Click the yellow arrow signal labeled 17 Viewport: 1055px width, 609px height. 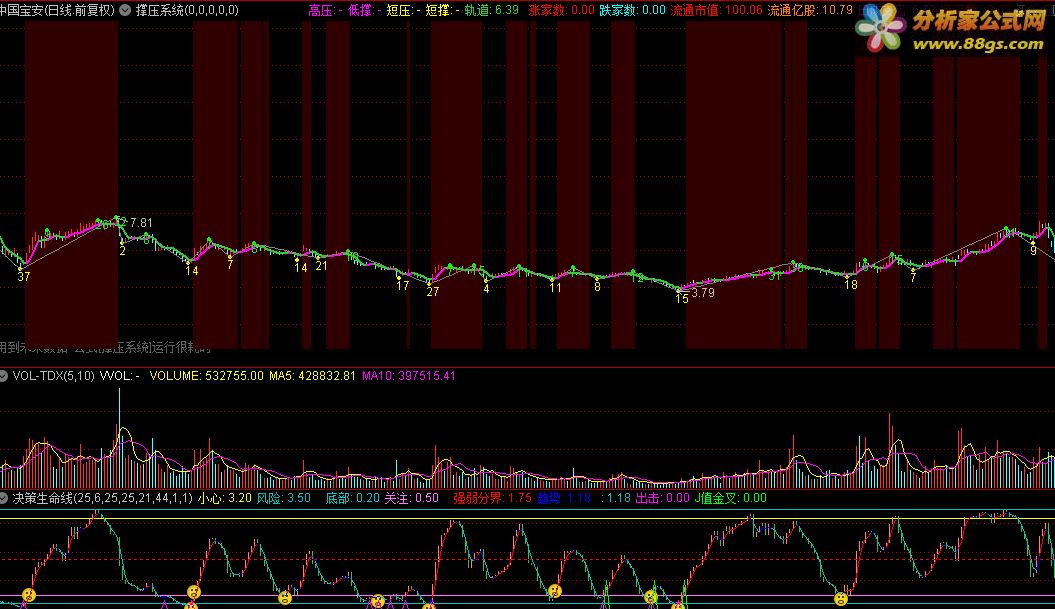pyautogui.click(x=402, y=284)
